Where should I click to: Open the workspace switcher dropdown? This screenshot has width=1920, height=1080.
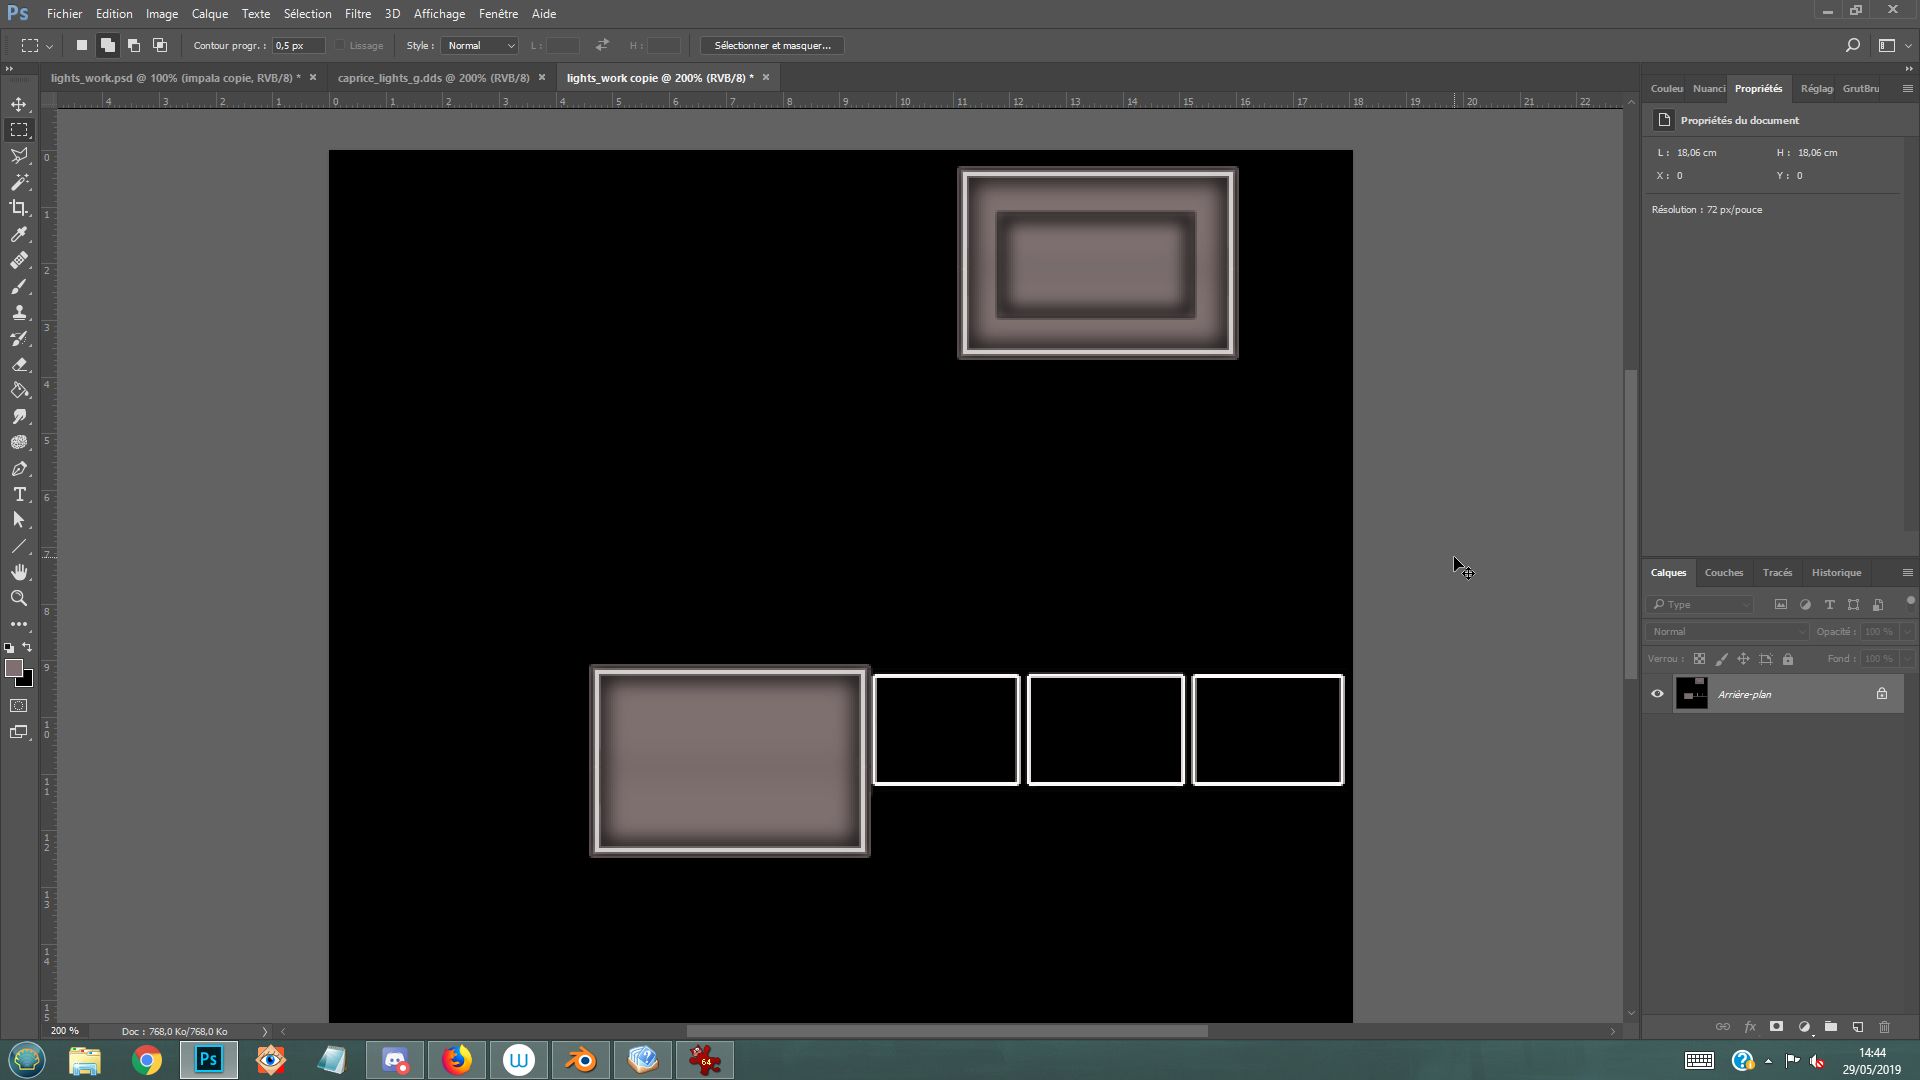tap(1892, 46)
